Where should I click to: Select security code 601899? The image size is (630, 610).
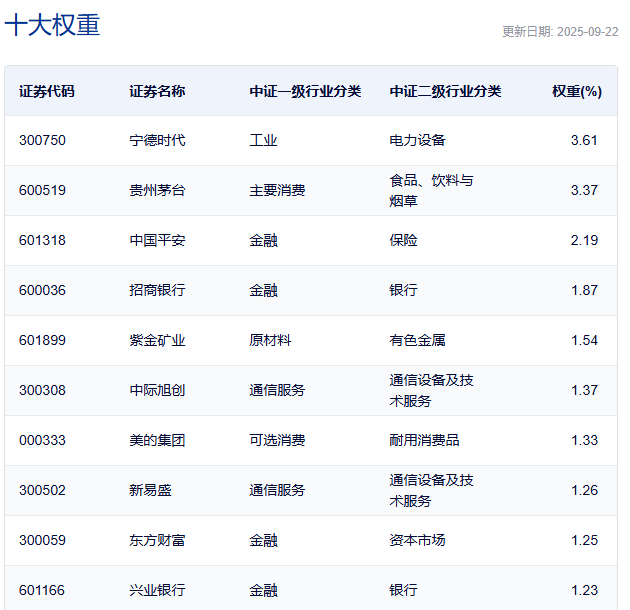pos(42,340)
